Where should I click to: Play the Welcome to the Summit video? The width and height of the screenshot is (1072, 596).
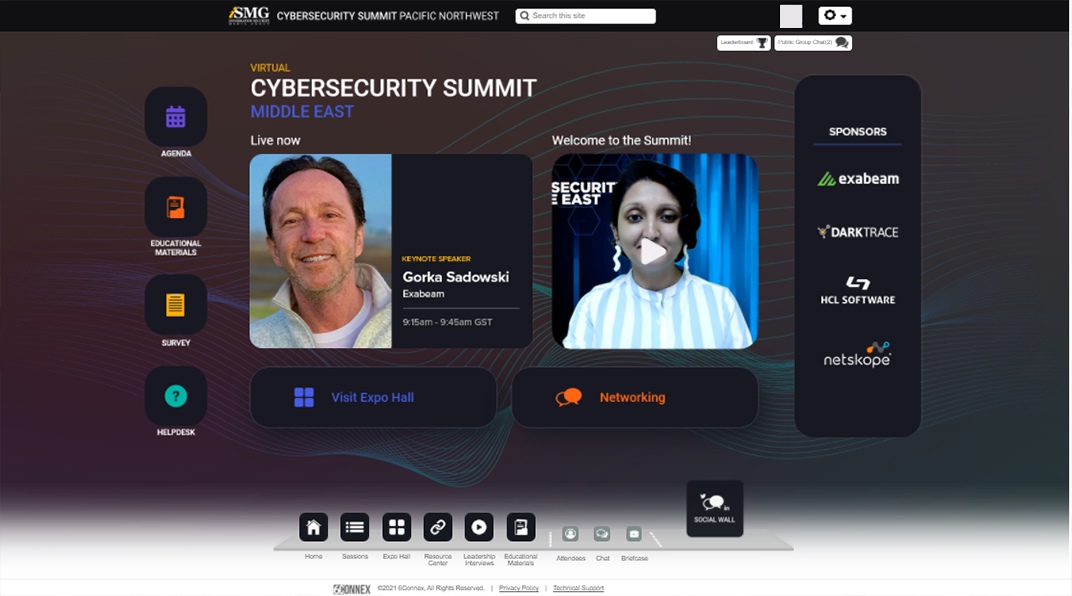pyautogui.click(x=653, y=252)
